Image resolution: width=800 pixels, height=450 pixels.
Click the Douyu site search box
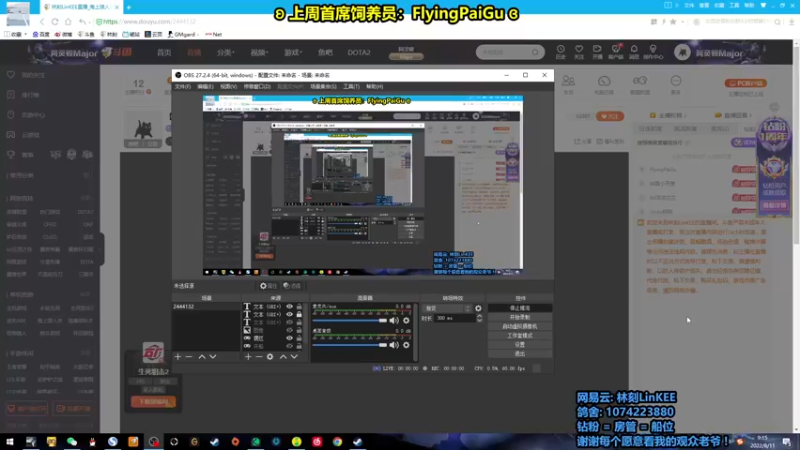tap(510, 52)
